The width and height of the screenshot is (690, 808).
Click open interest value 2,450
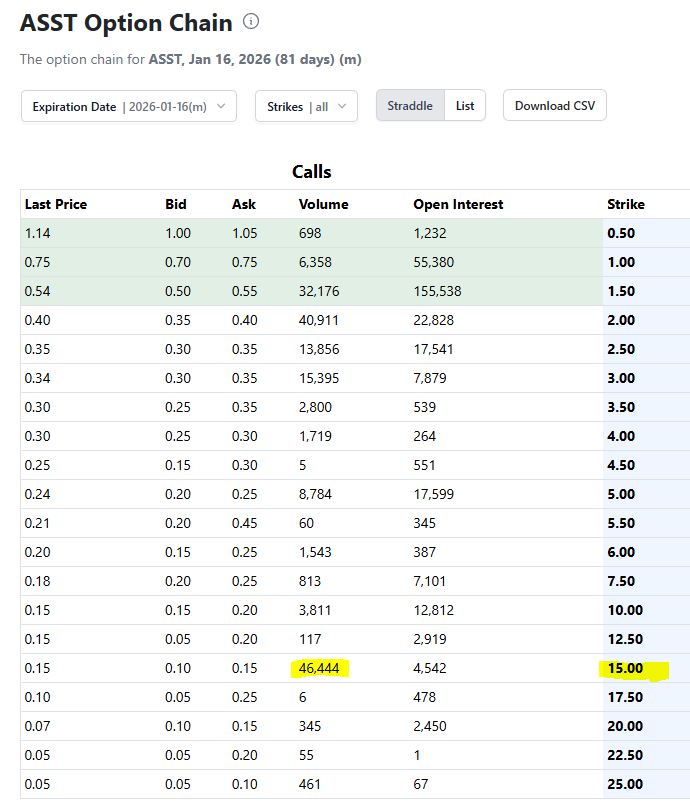[x=430, y=726]
